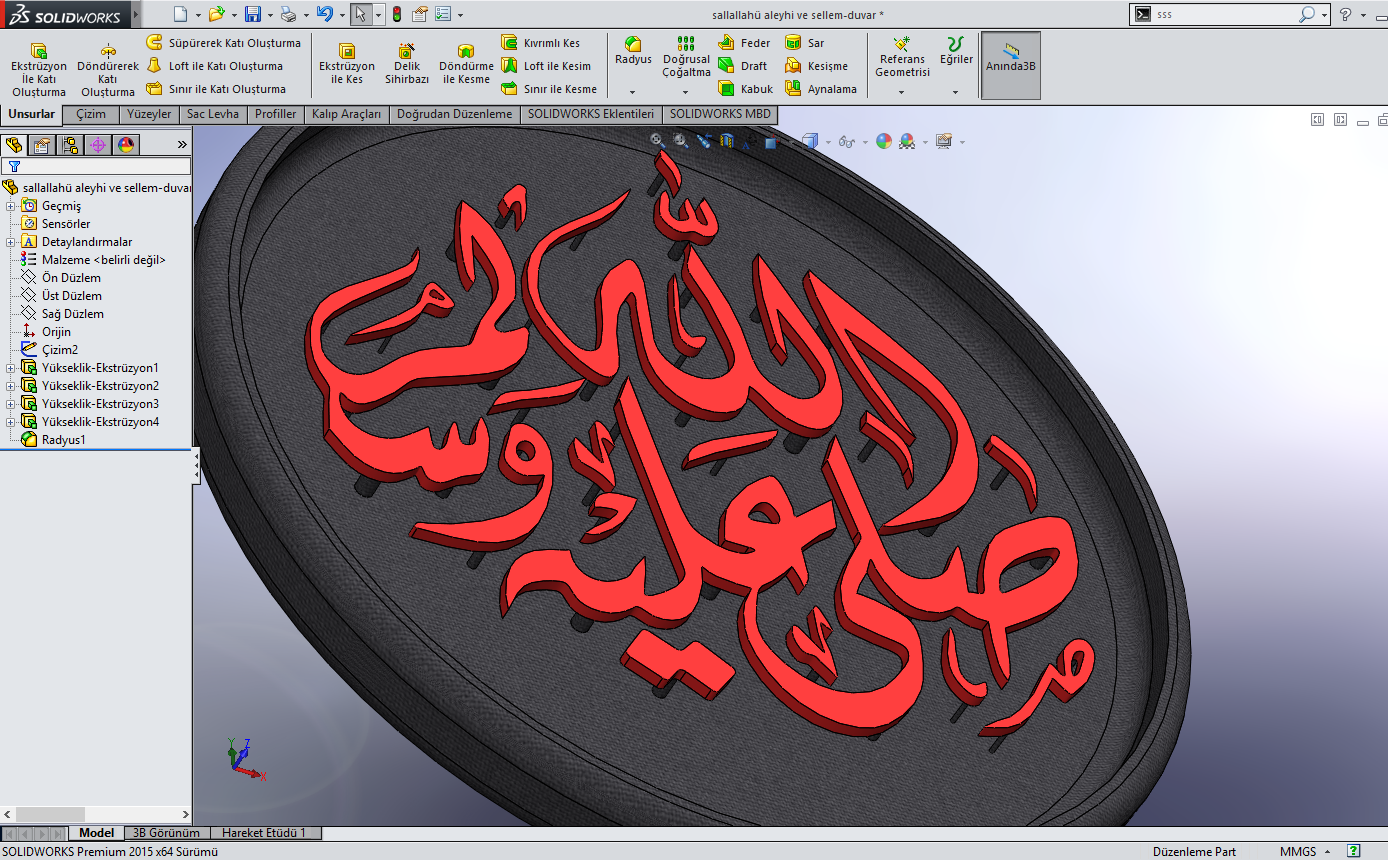
Task: Apply the Radyus fillet tool
Action: pos(633,50)
